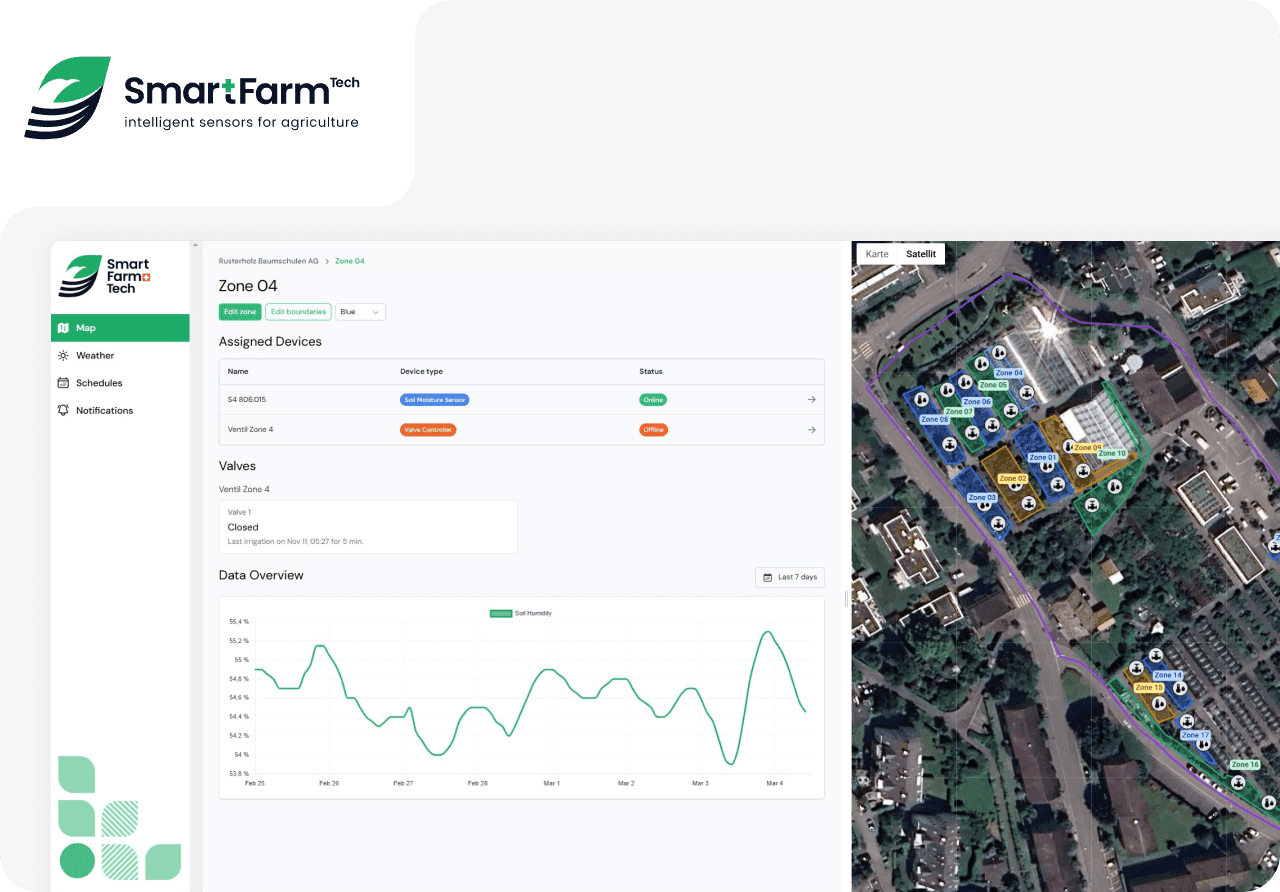The image size is (1280, 892).
Task: Click the Zone 15 label on map
Action: point(1149,688)
